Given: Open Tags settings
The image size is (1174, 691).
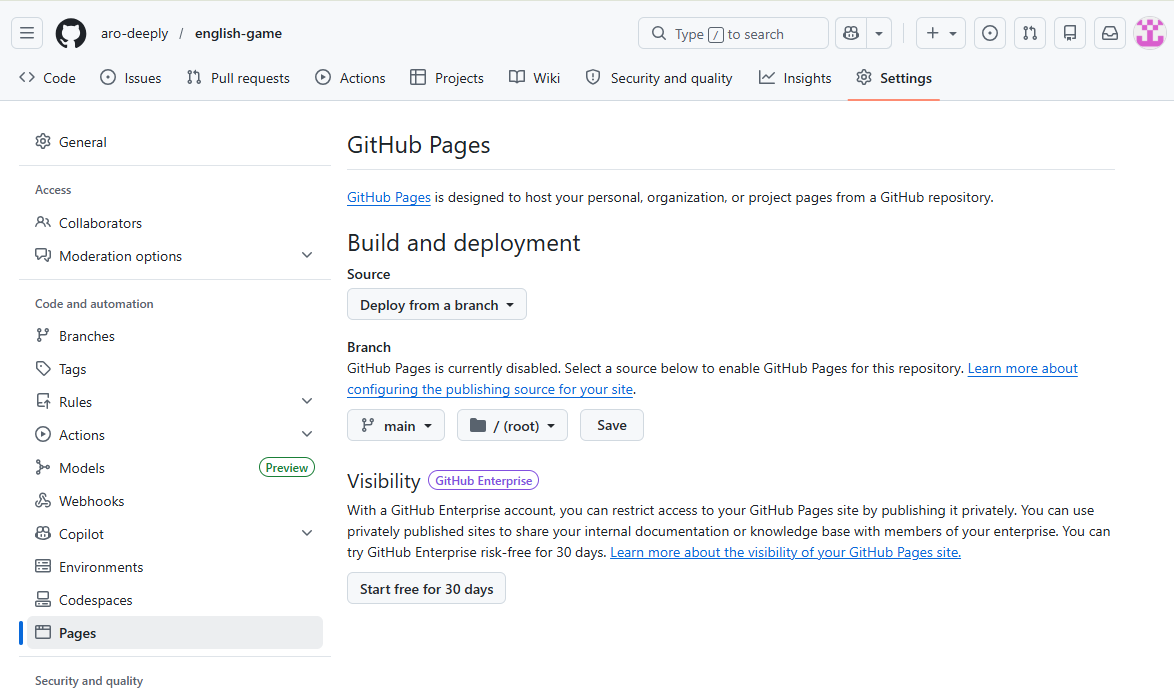Looking at the screenshot, I should click(174, 369).
